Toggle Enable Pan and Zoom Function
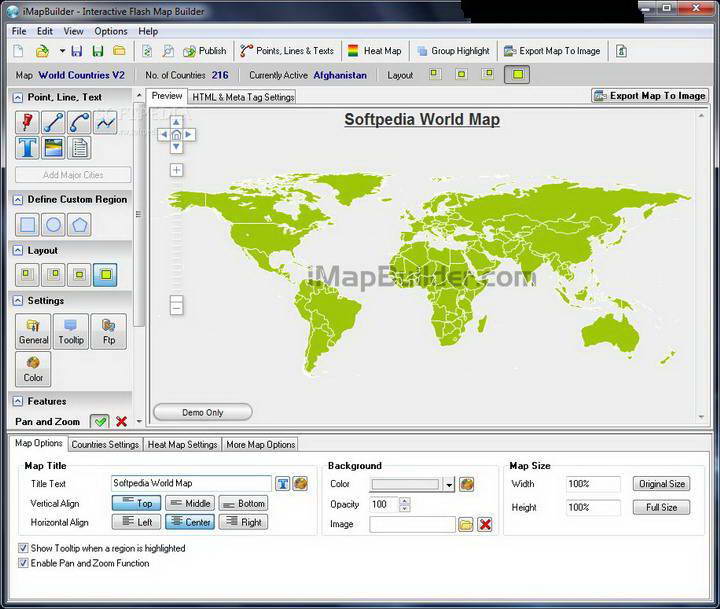 (x=23, y=563)
